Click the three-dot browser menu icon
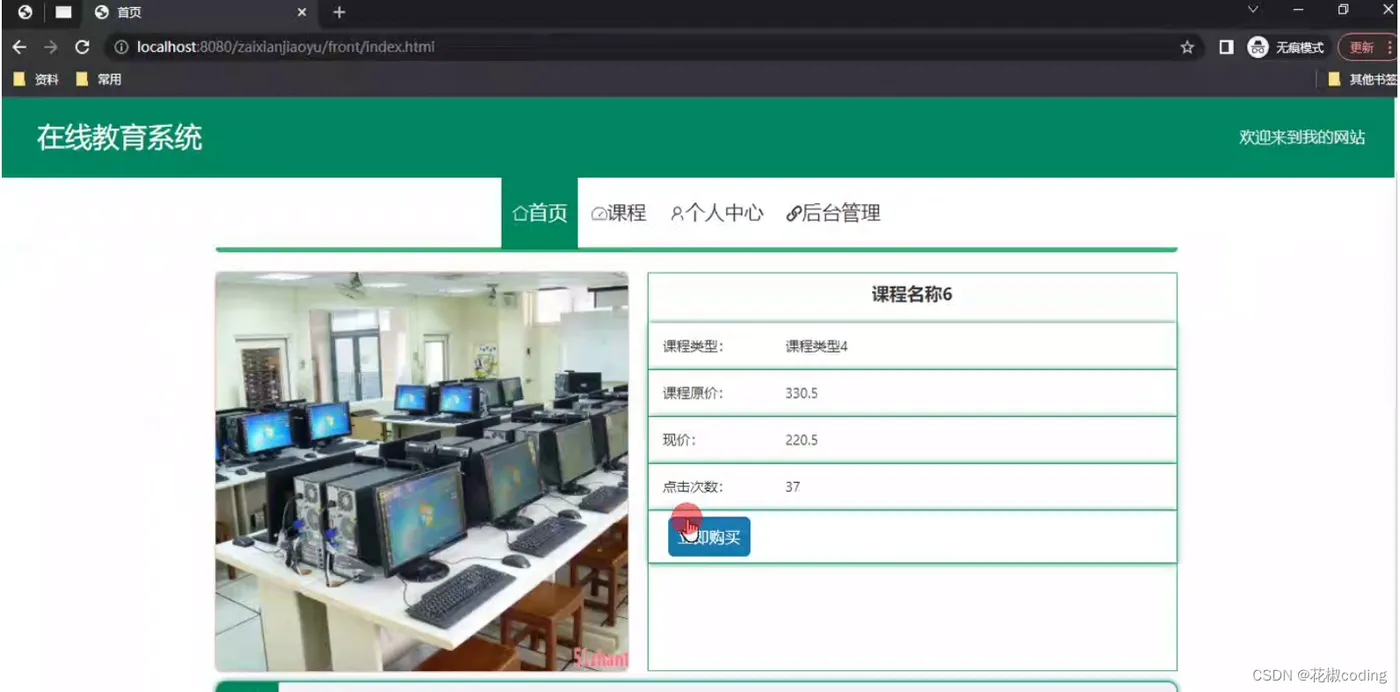This screenshot has width=1400, height=692. pos(1390,47)
